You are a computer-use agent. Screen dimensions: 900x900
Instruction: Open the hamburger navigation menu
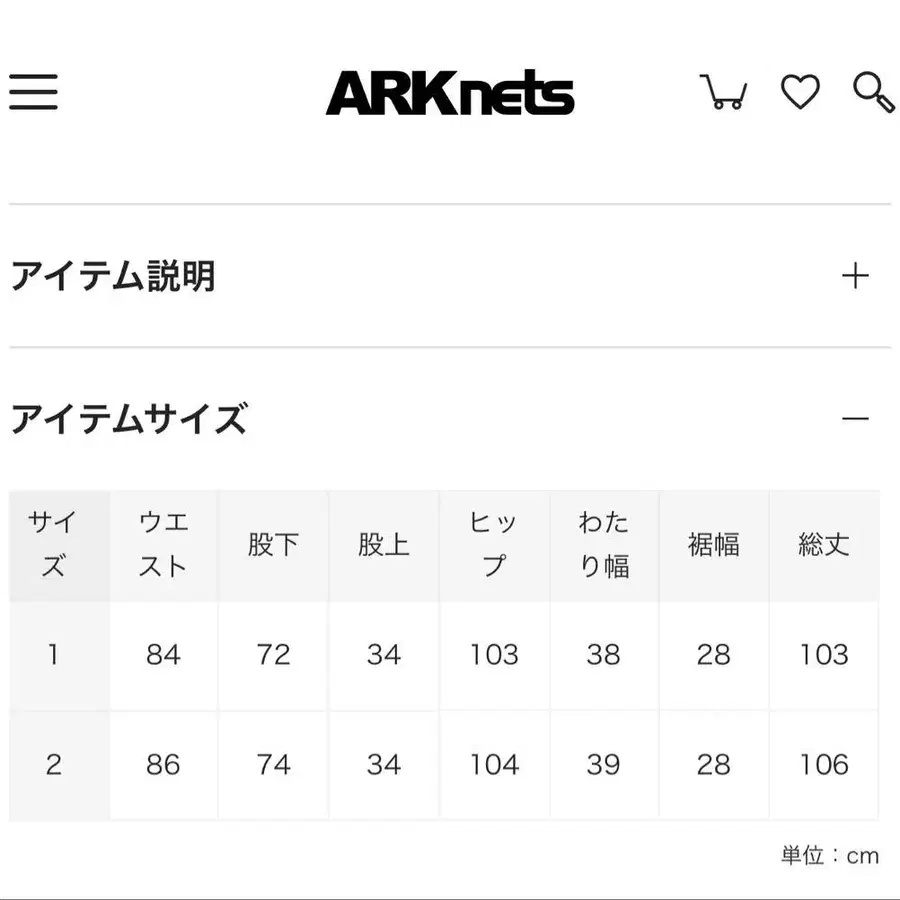coord(34,93)
